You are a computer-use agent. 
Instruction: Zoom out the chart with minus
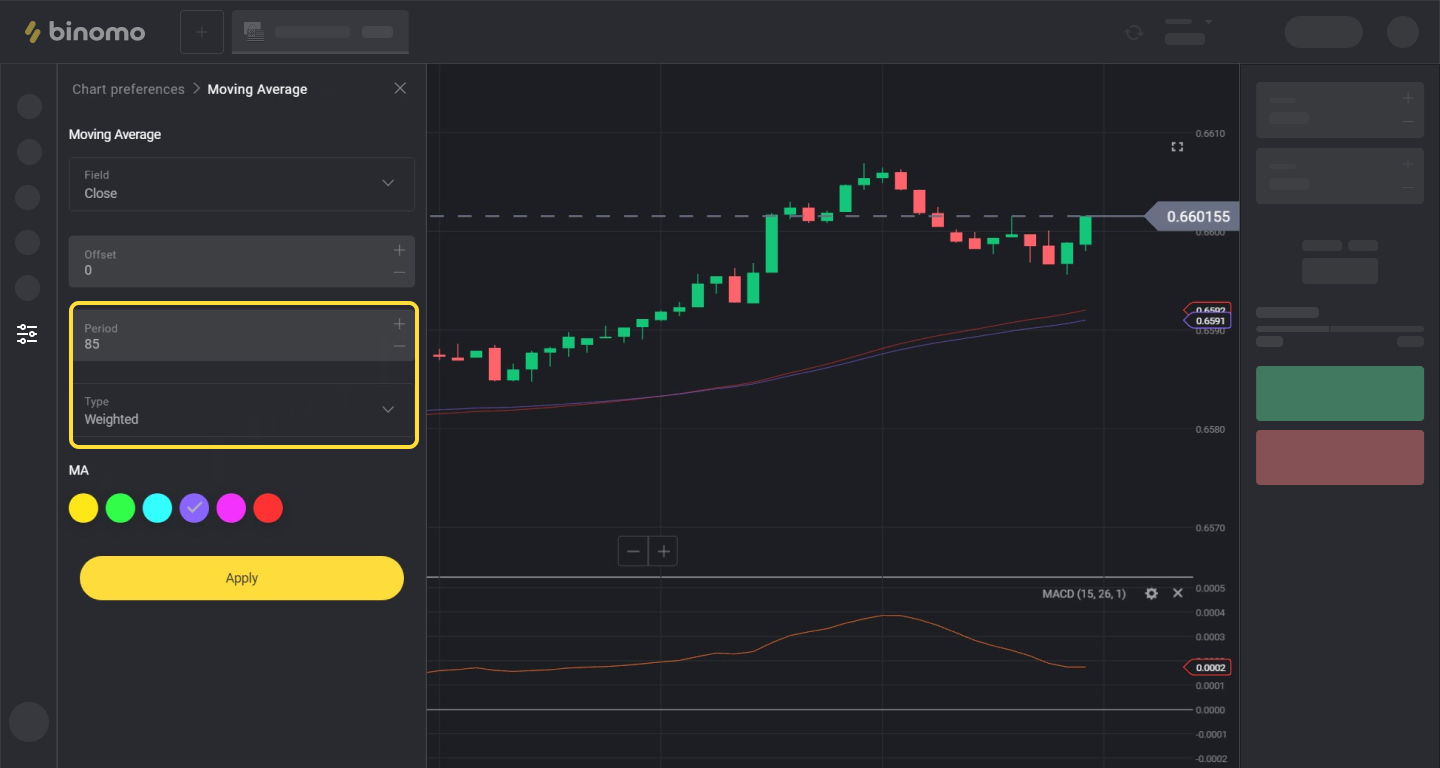pos(633,551)
